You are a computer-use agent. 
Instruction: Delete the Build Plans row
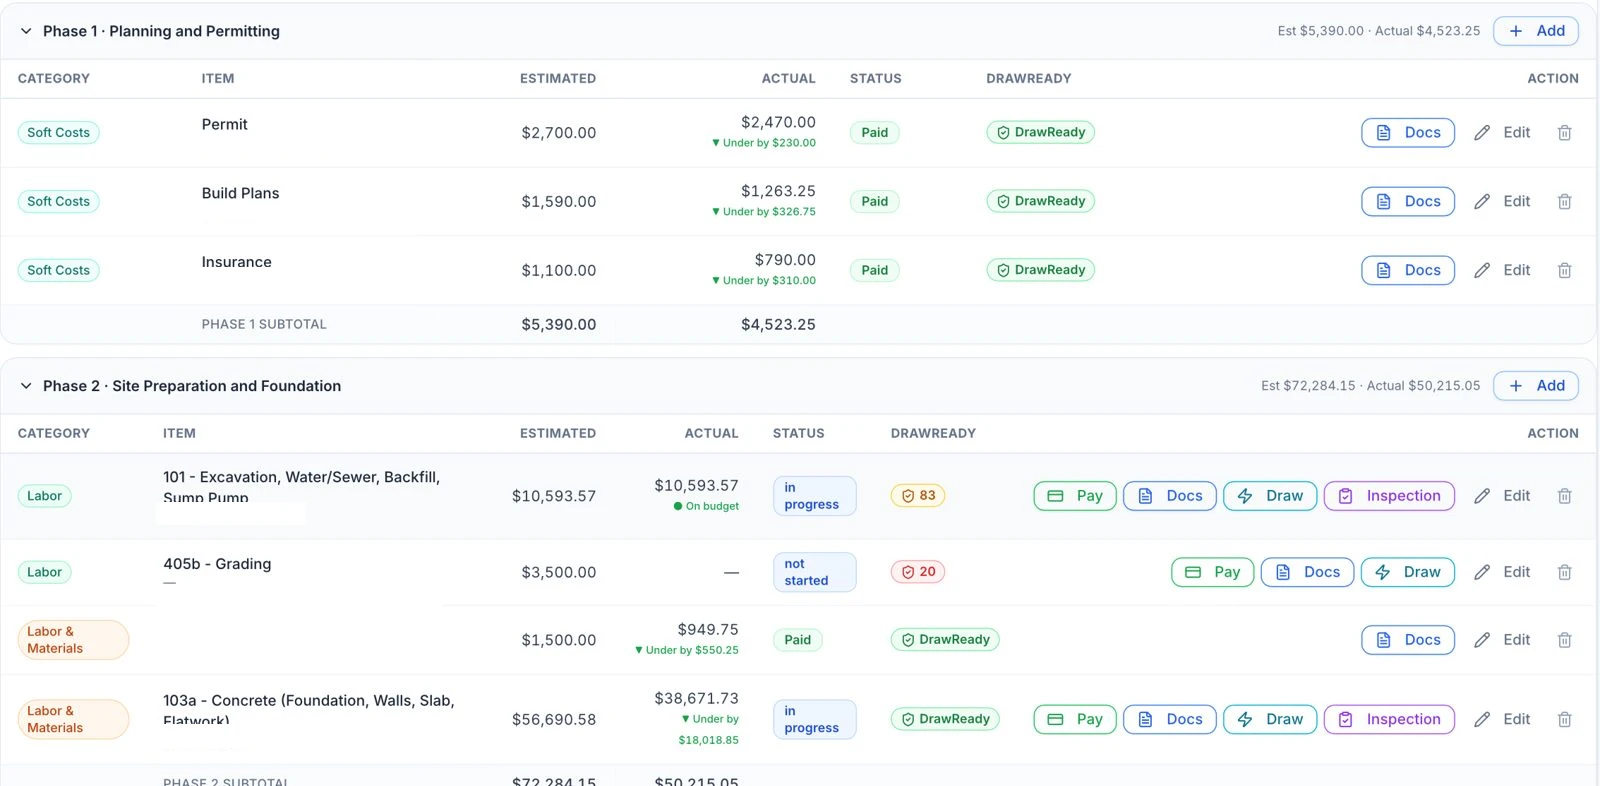[x=1564, y=201]
